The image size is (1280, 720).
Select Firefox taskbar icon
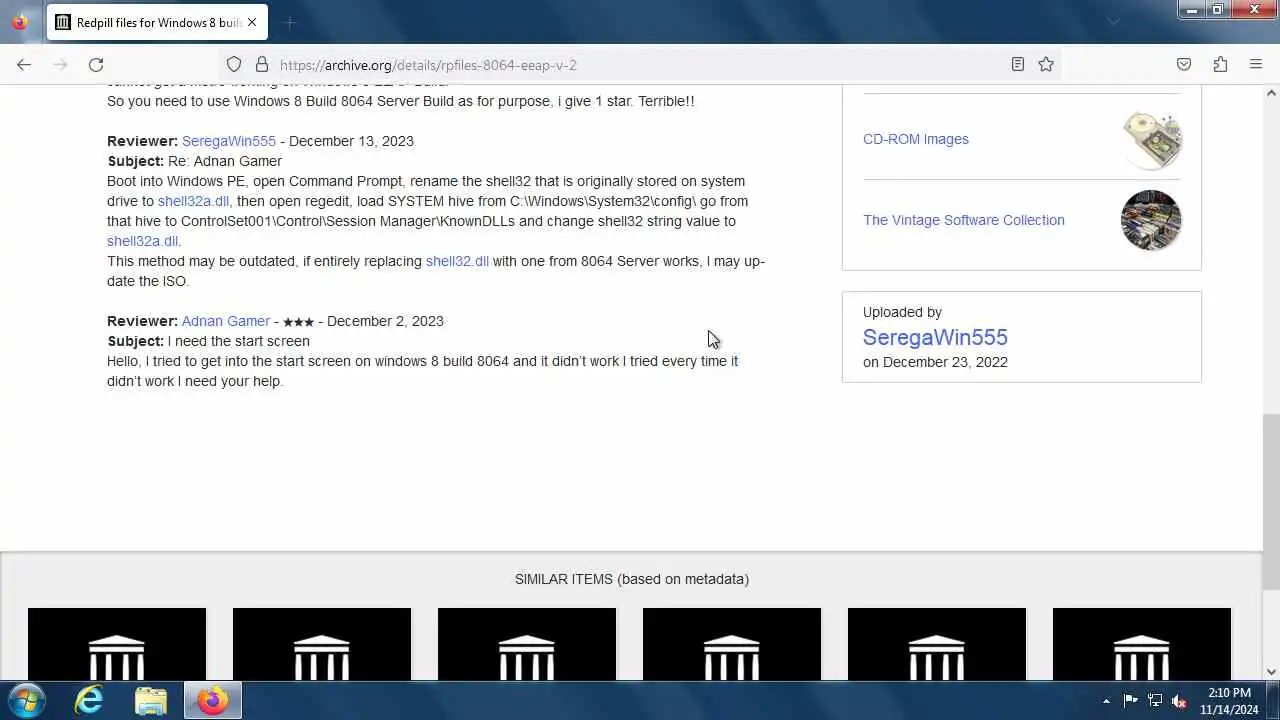(x=212, y=700)
